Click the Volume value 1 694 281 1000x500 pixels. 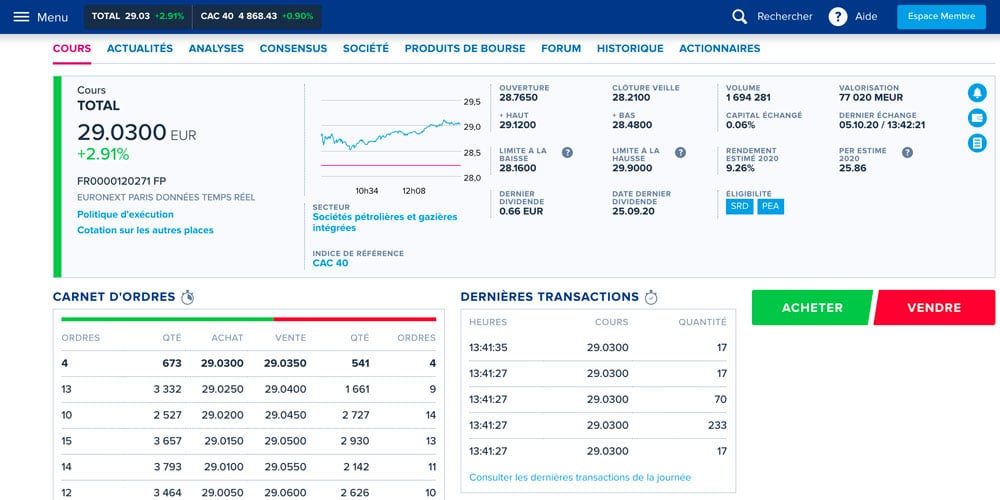748,98
